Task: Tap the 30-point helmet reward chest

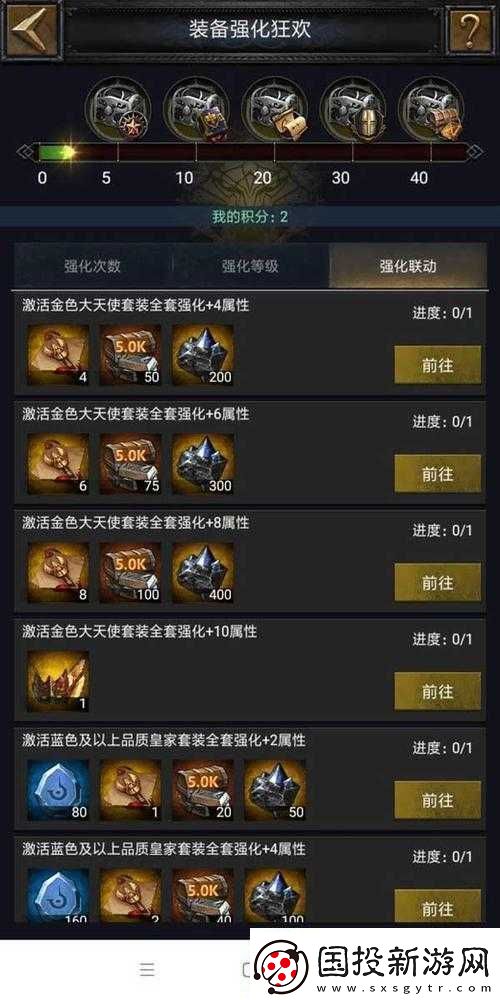Action: (x=353, y=107)
